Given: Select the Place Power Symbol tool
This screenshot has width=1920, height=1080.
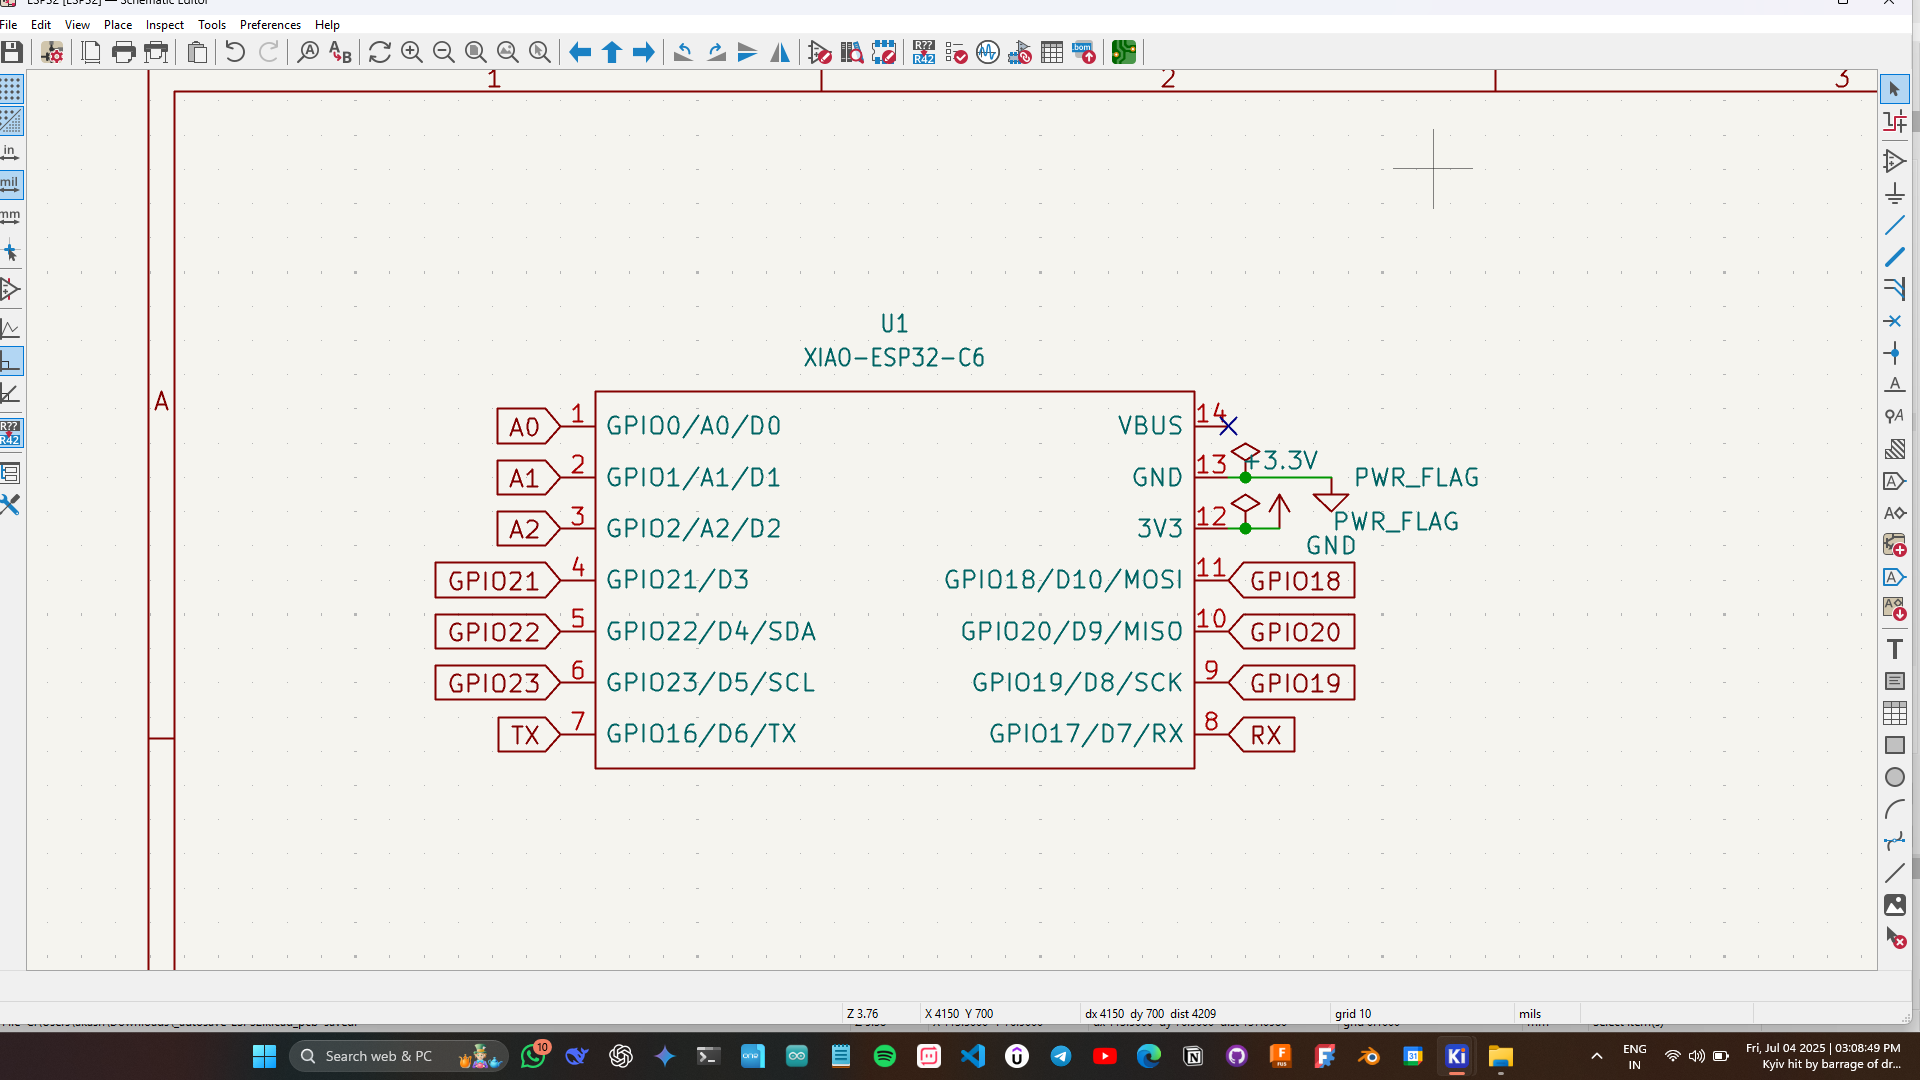Looking at the screenshot, I should tap(1894, 193).
